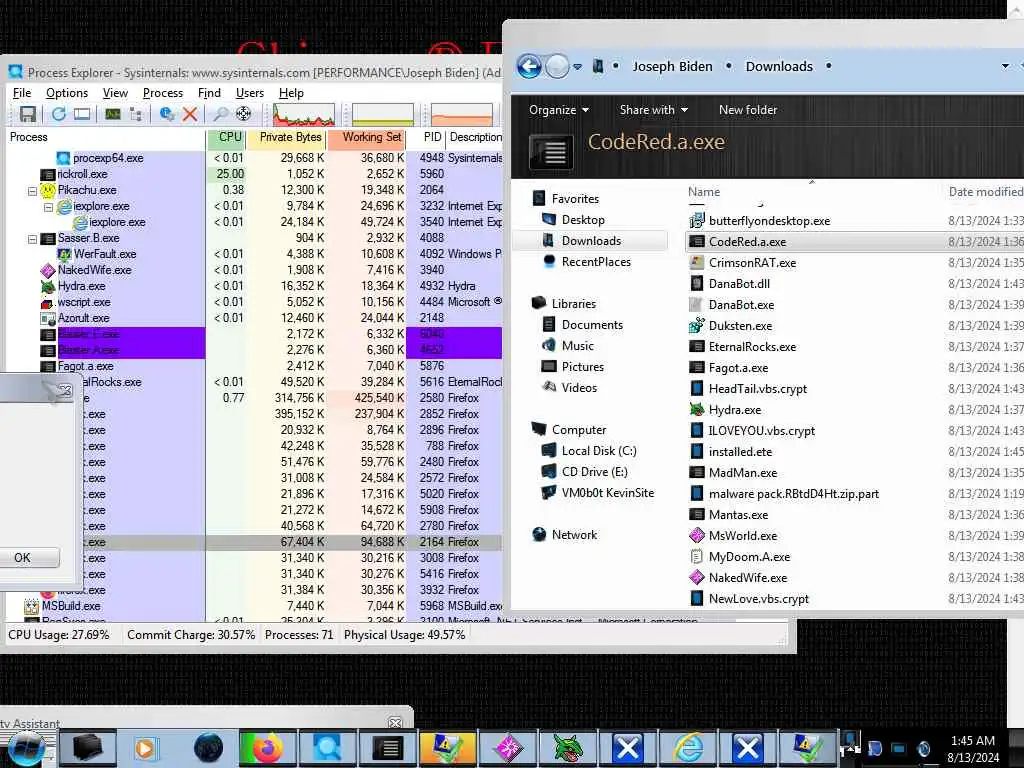Sort by the Working Set column header
1024x768 pixels.
tap(367, 137)
